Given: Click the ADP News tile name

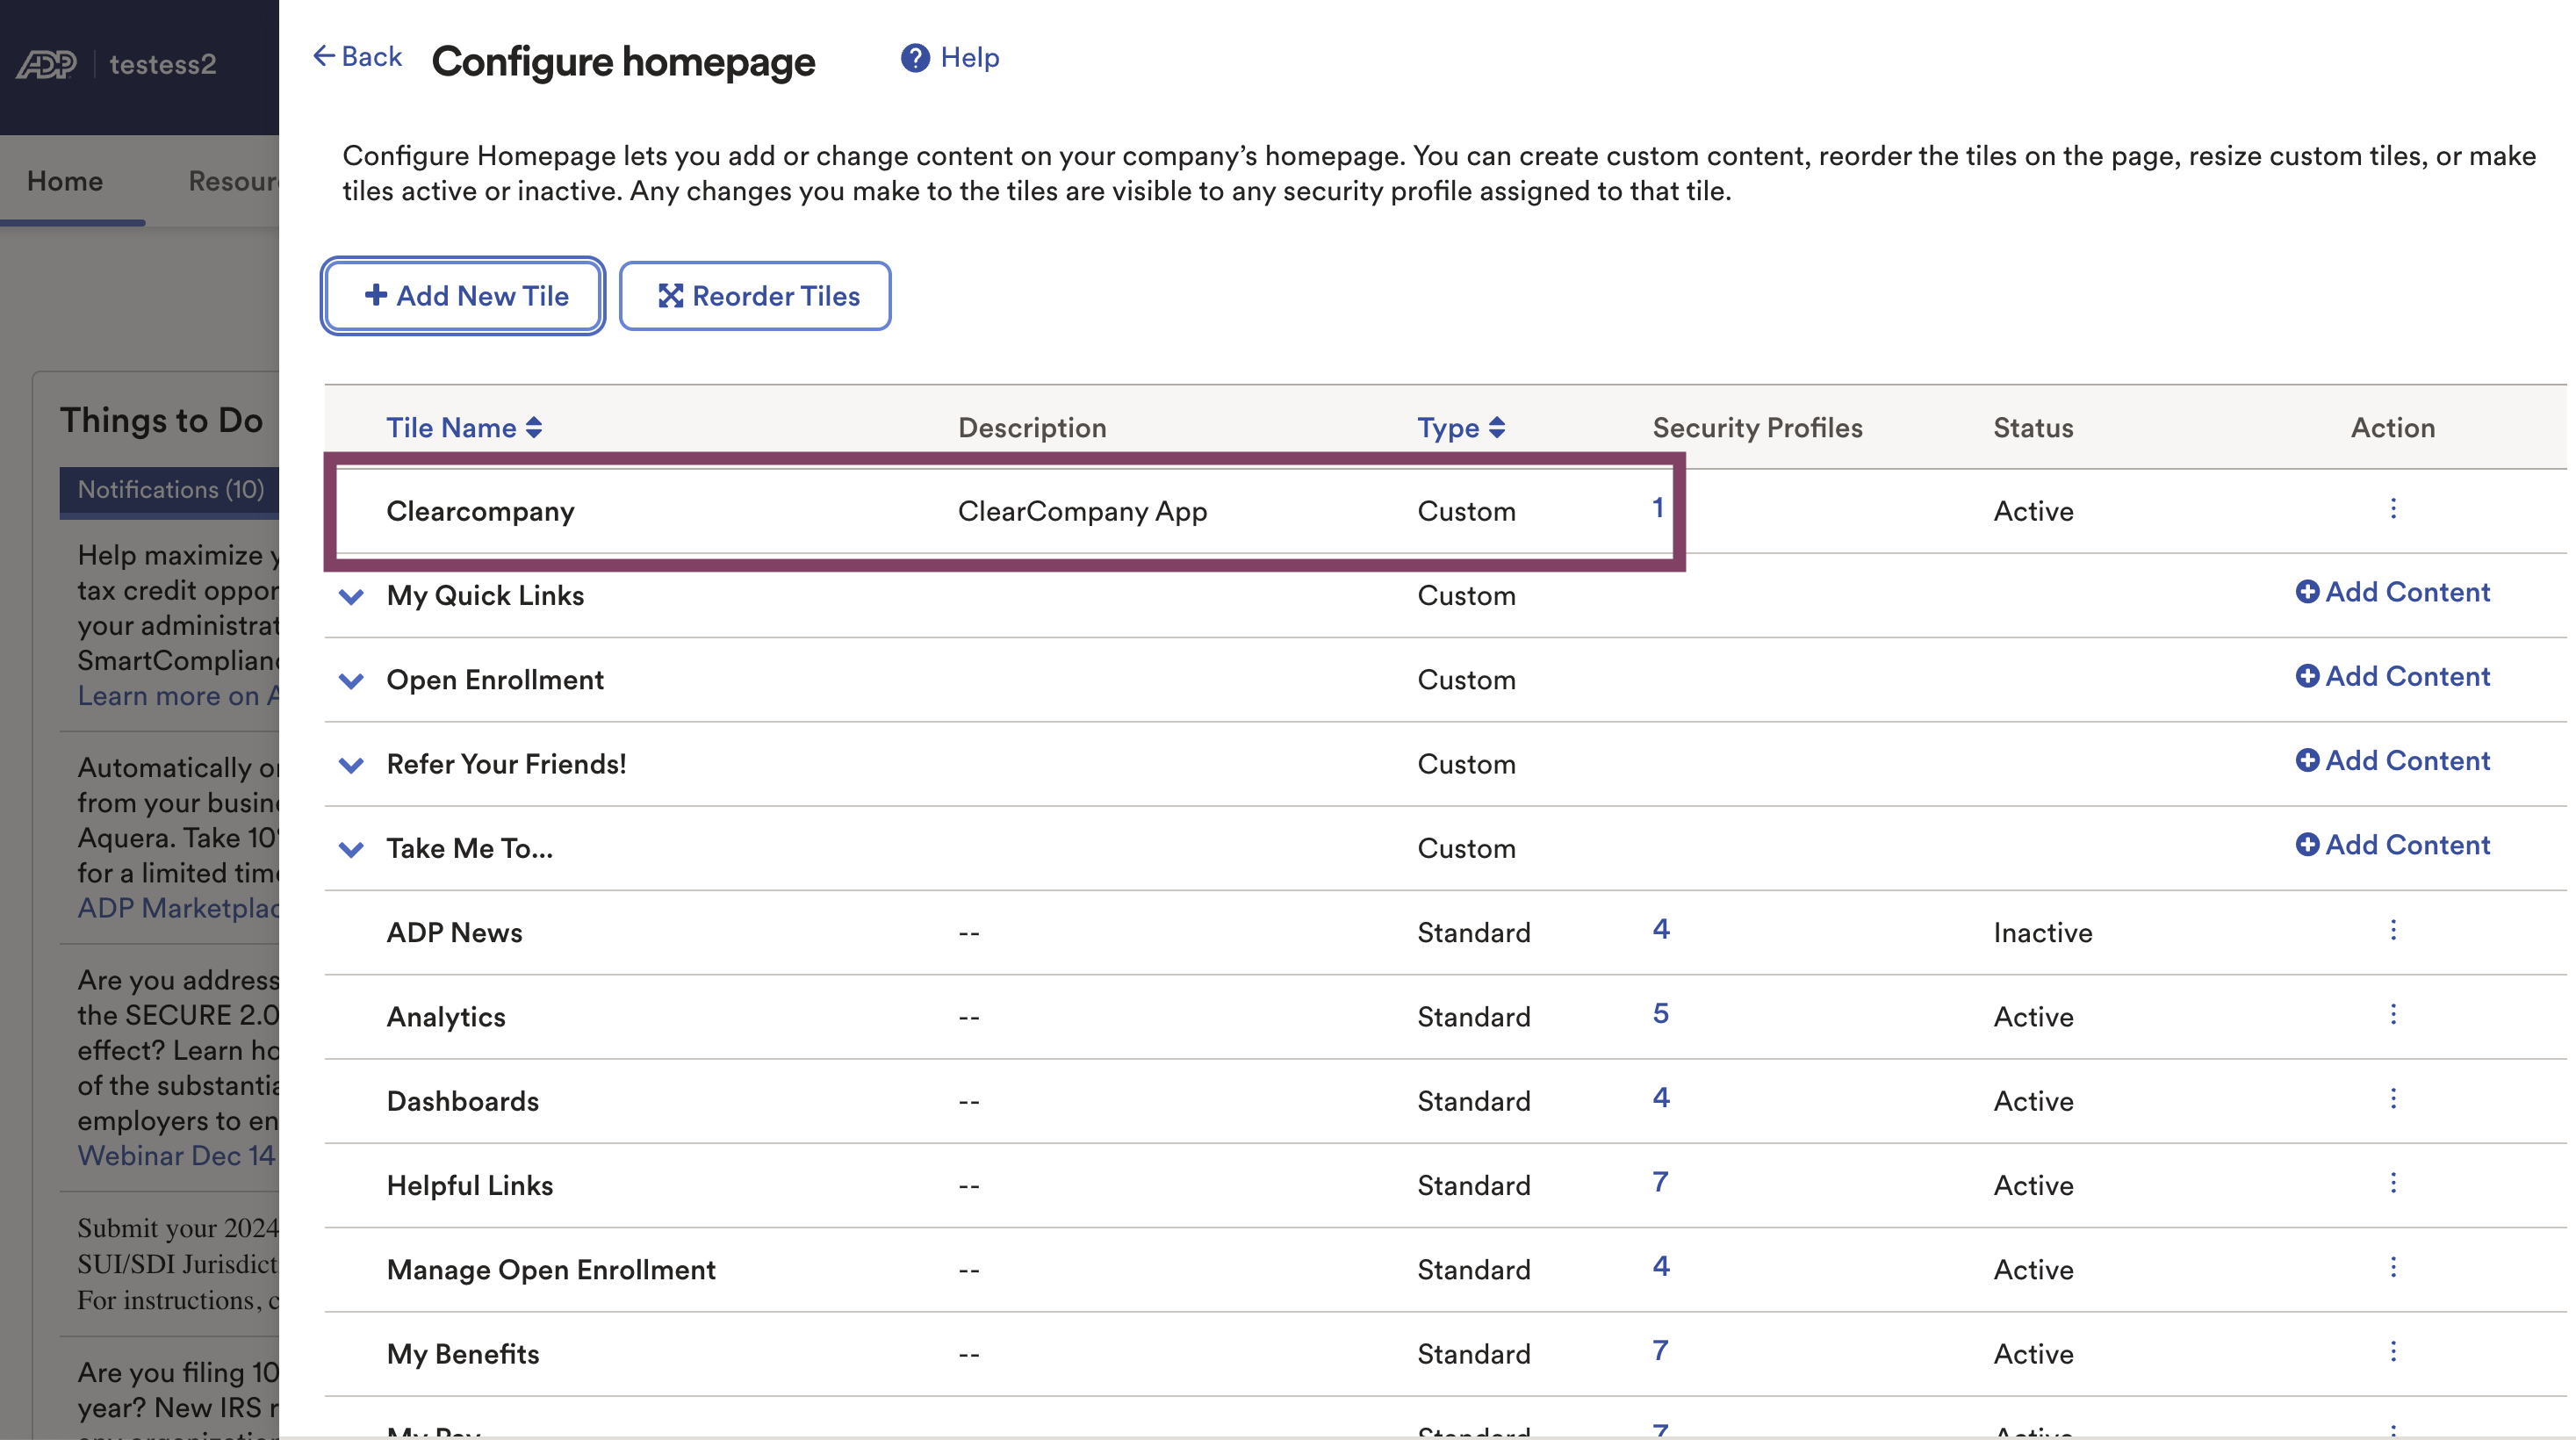Looking at the screenshot, I should point(455,933).
